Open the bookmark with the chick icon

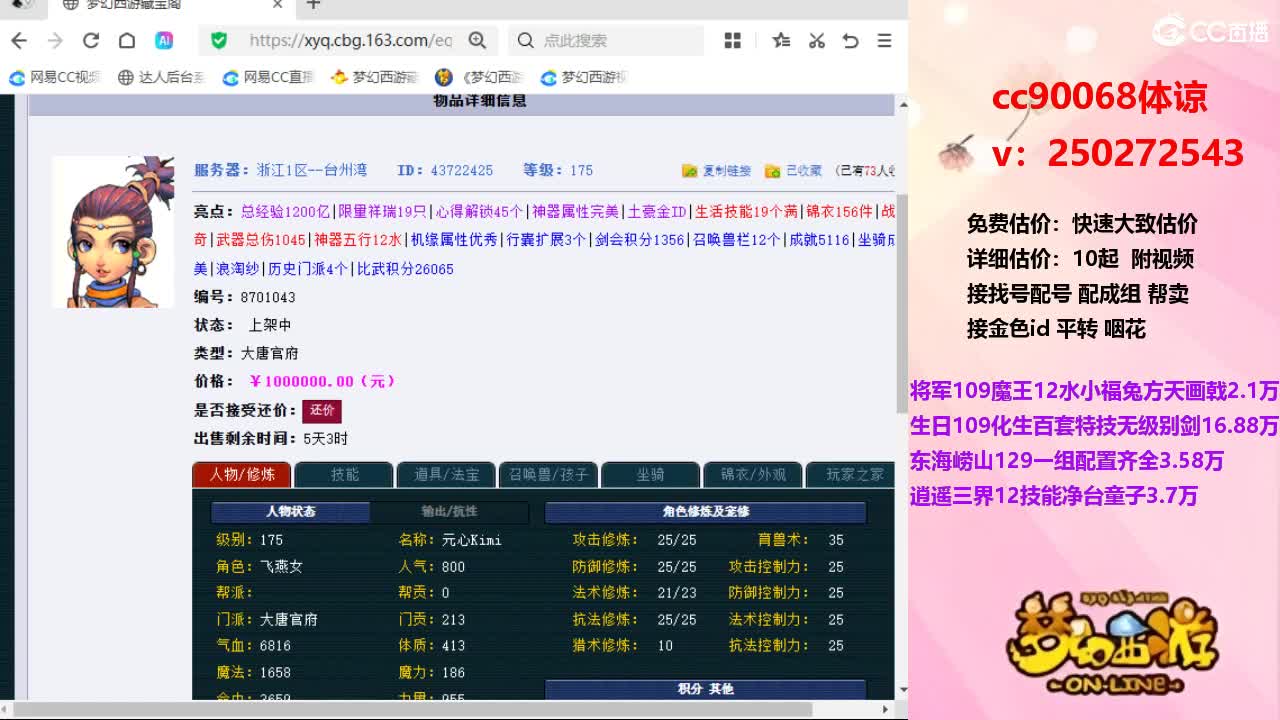coord(374,77)
